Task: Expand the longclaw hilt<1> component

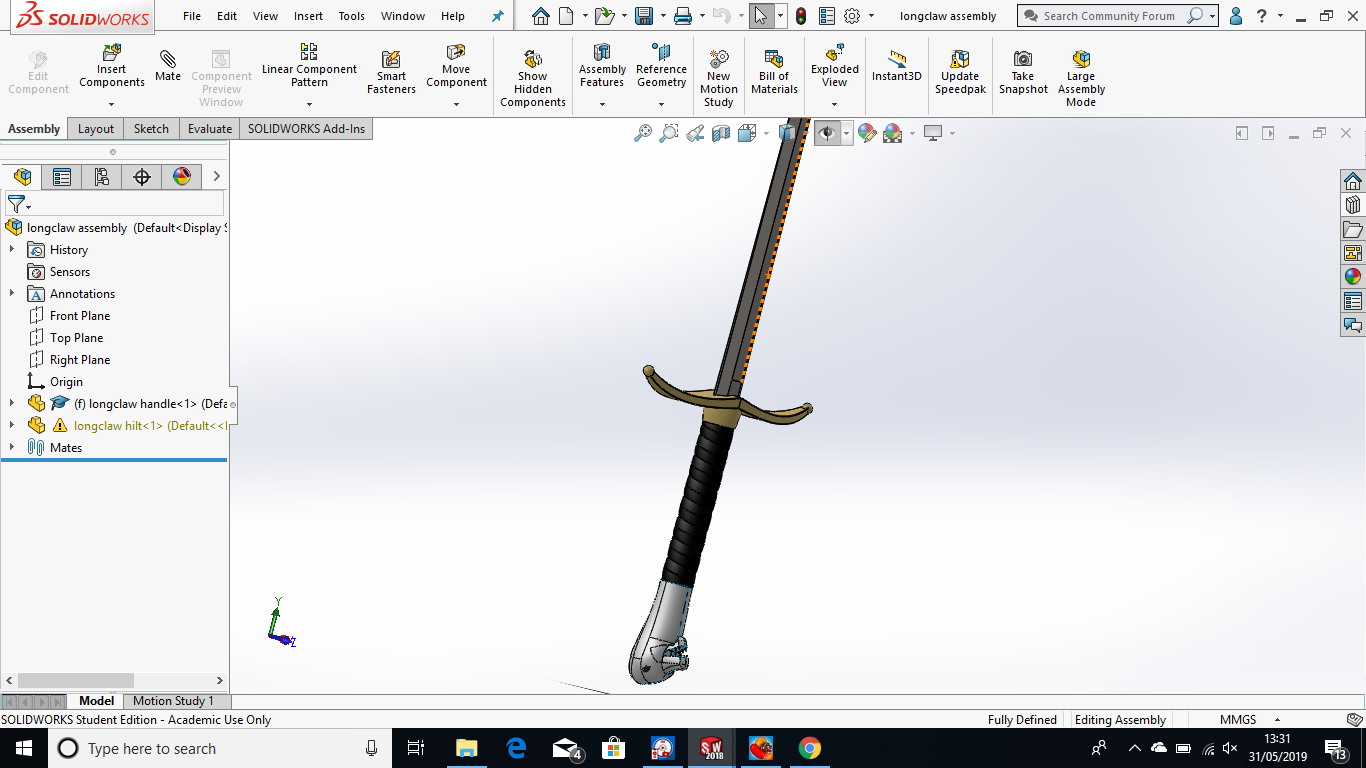Action: [12, 426]
